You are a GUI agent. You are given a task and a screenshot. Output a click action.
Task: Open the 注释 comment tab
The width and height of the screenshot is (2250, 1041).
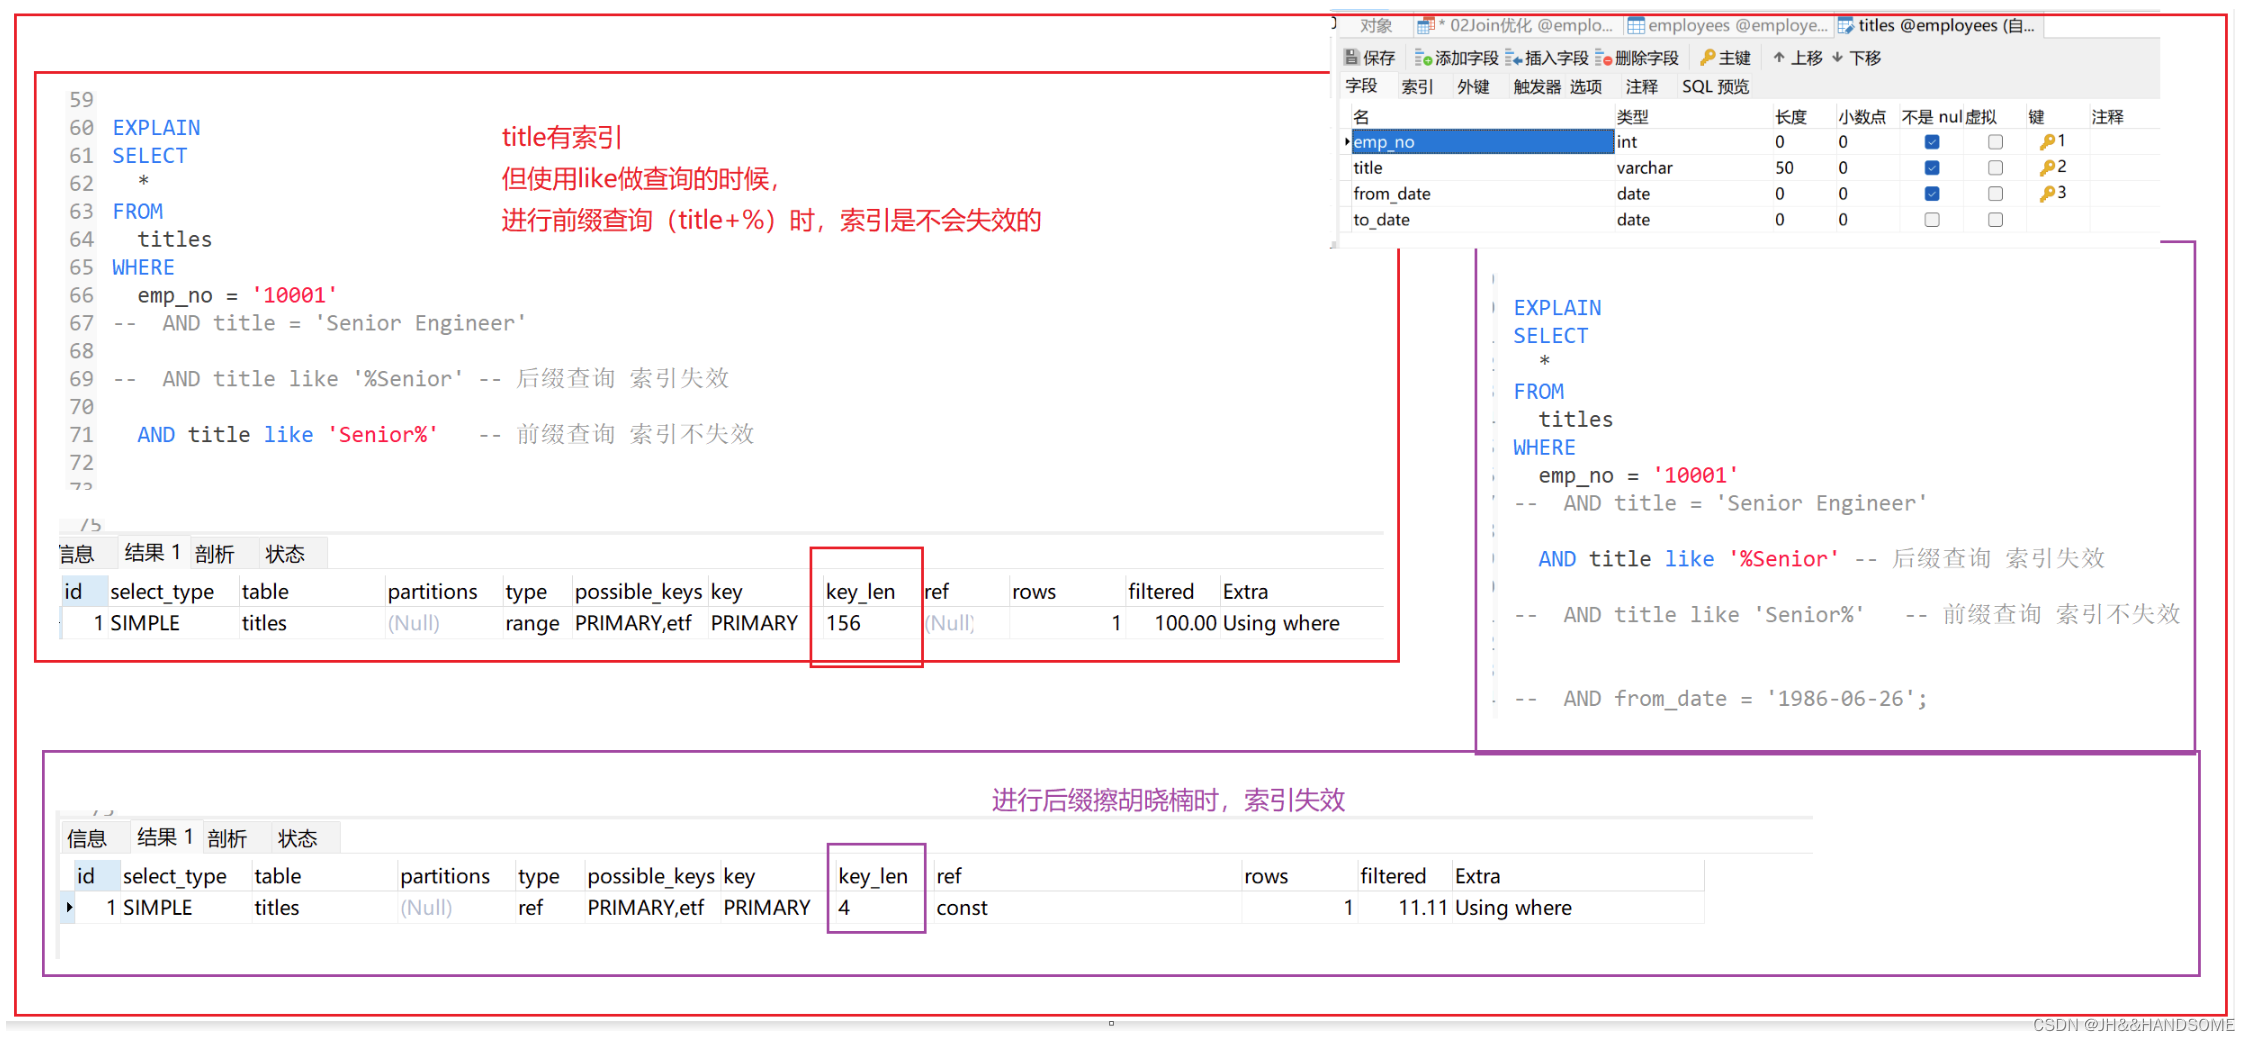pyautogui.click(x=1641, y=87)
